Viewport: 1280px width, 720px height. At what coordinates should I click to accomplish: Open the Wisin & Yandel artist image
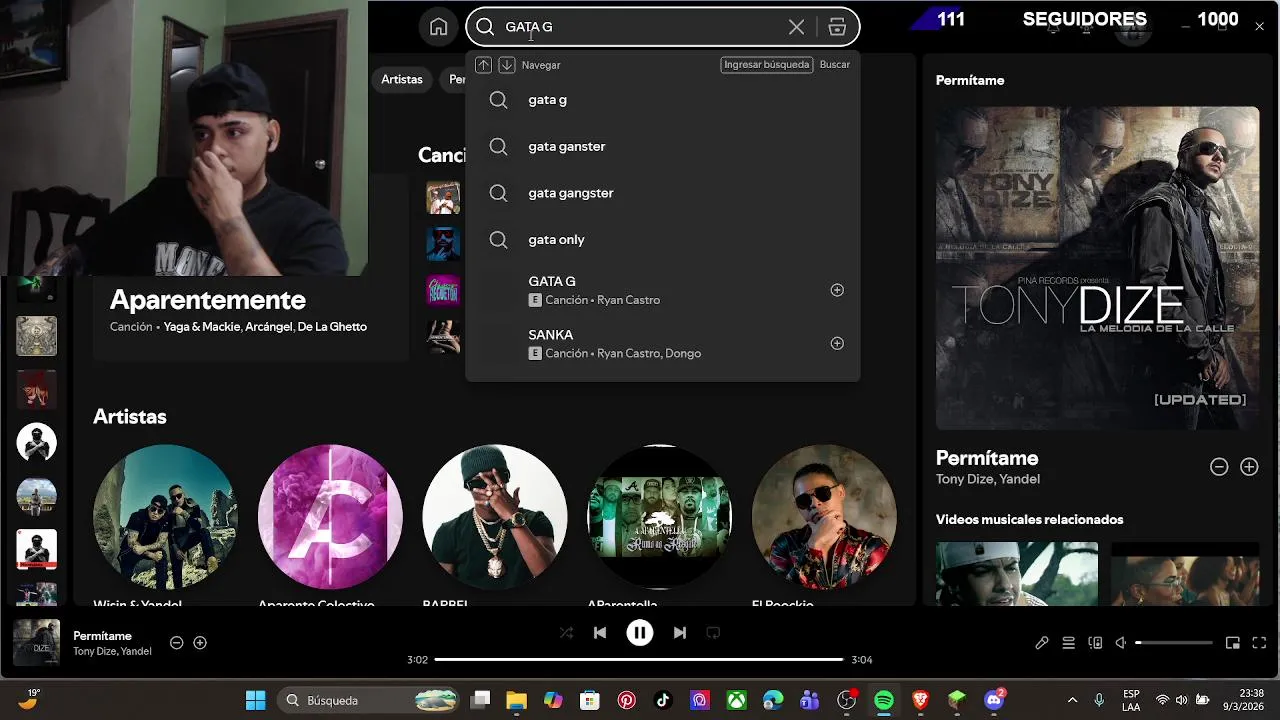165,517
